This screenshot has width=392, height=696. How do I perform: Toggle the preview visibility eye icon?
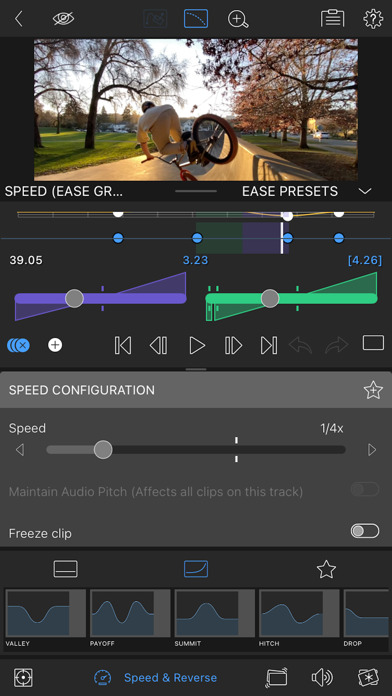click(63, 19)
